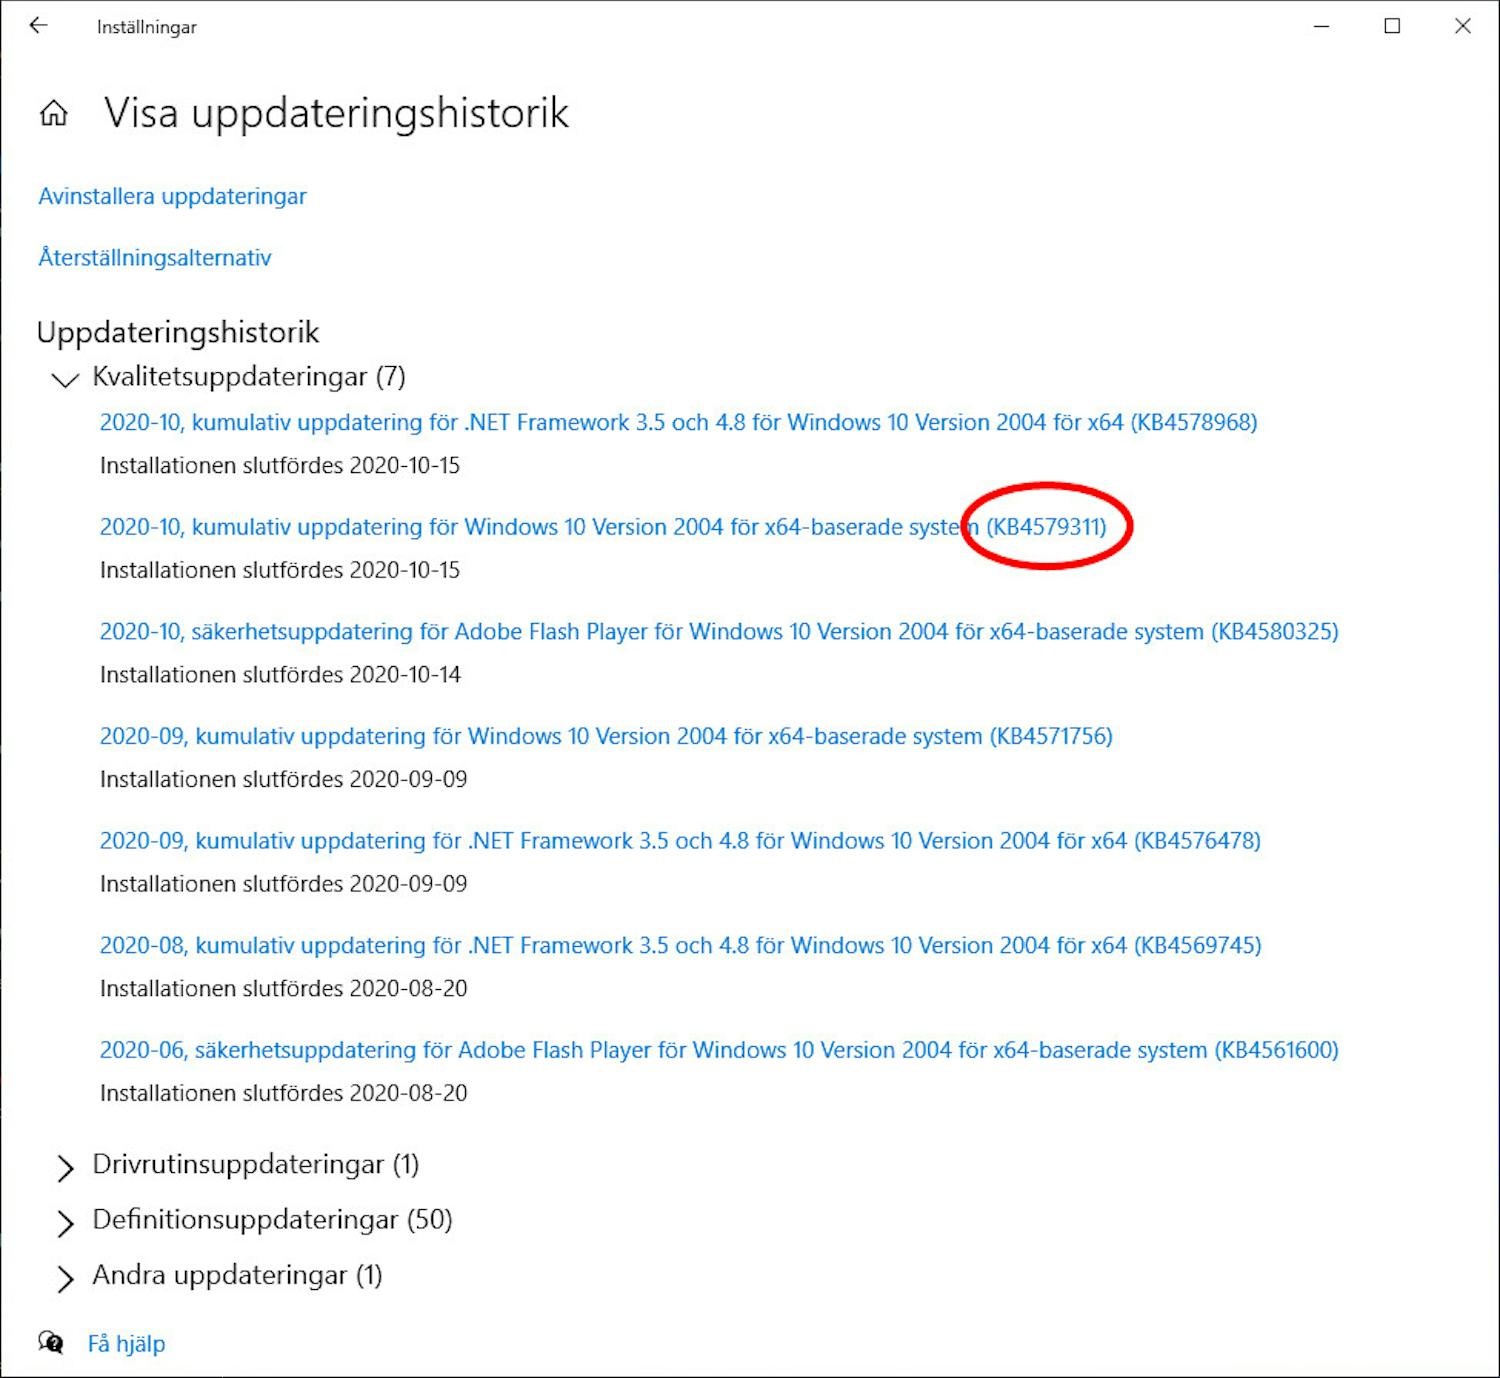The height and width of the screenshot is (1378, 1500).
Task: Open Avinstallera uppdateringar
Action: [x=172, y=196]
